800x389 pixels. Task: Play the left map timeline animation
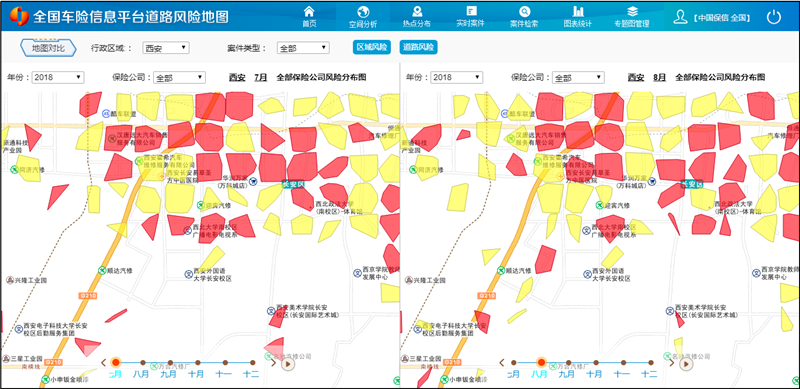point(288,364)
